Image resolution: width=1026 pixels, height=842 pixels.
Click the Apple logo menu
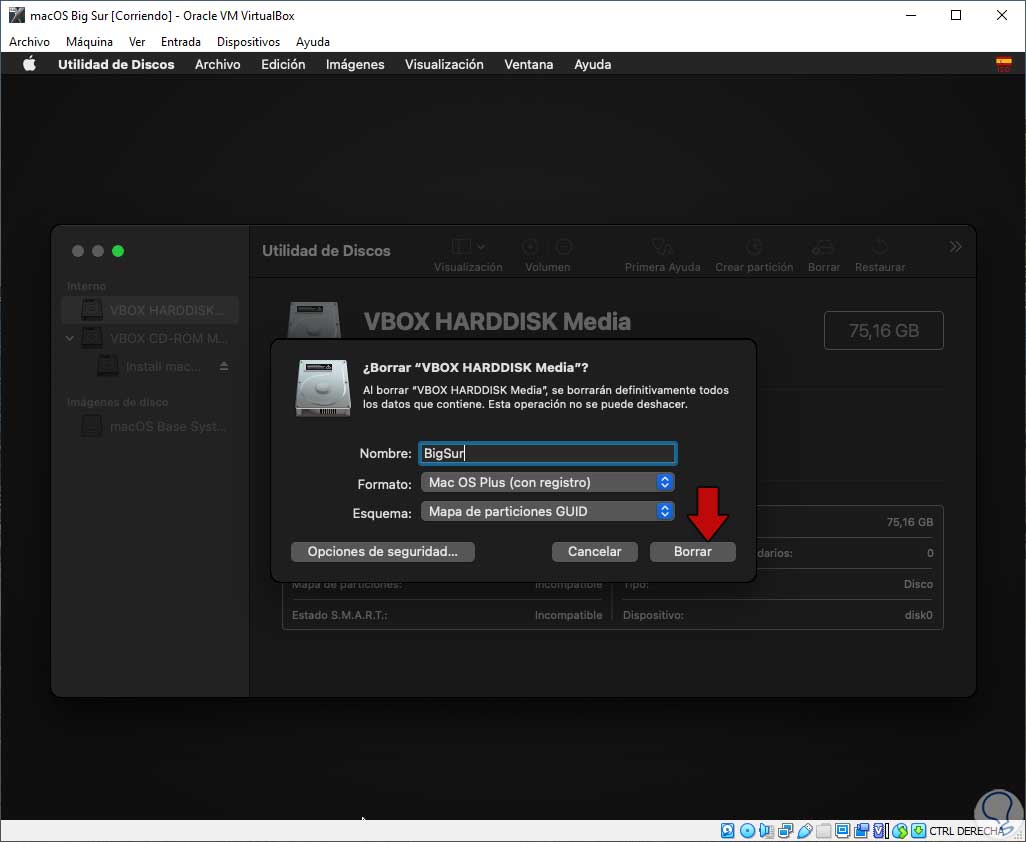[29, 64]
